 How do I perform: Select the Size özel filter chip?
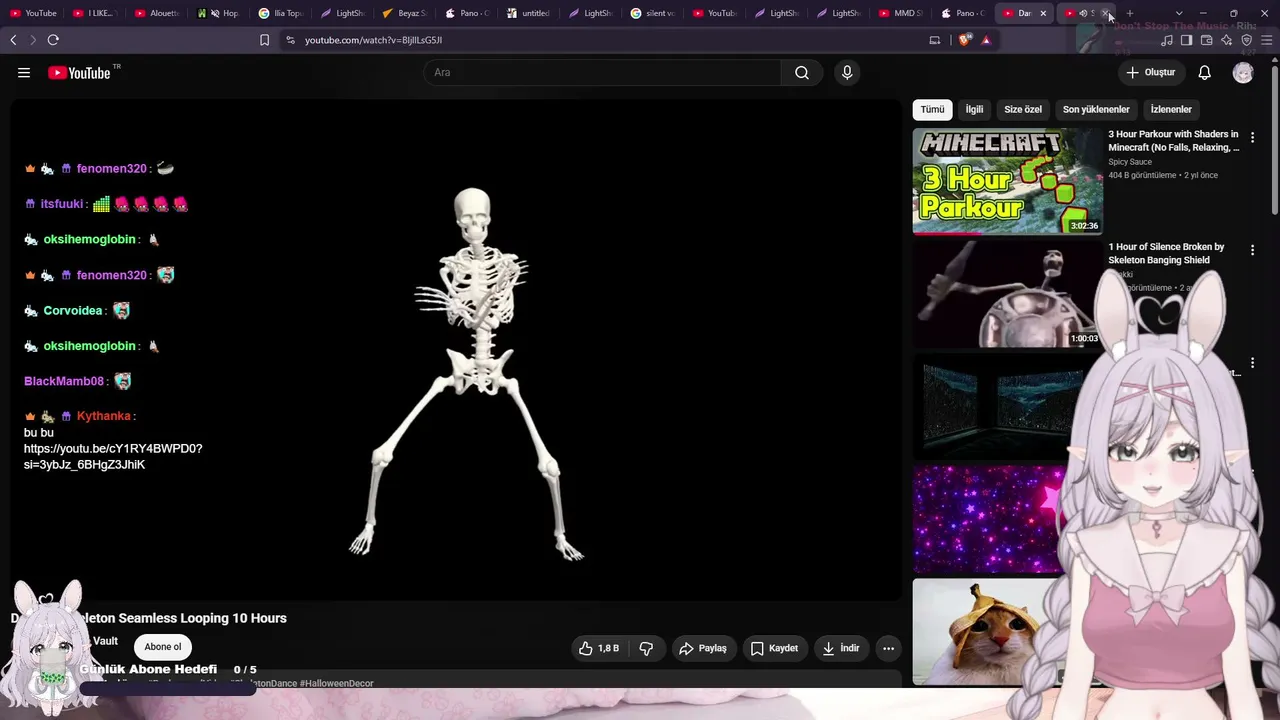[x=1023, y=109]
